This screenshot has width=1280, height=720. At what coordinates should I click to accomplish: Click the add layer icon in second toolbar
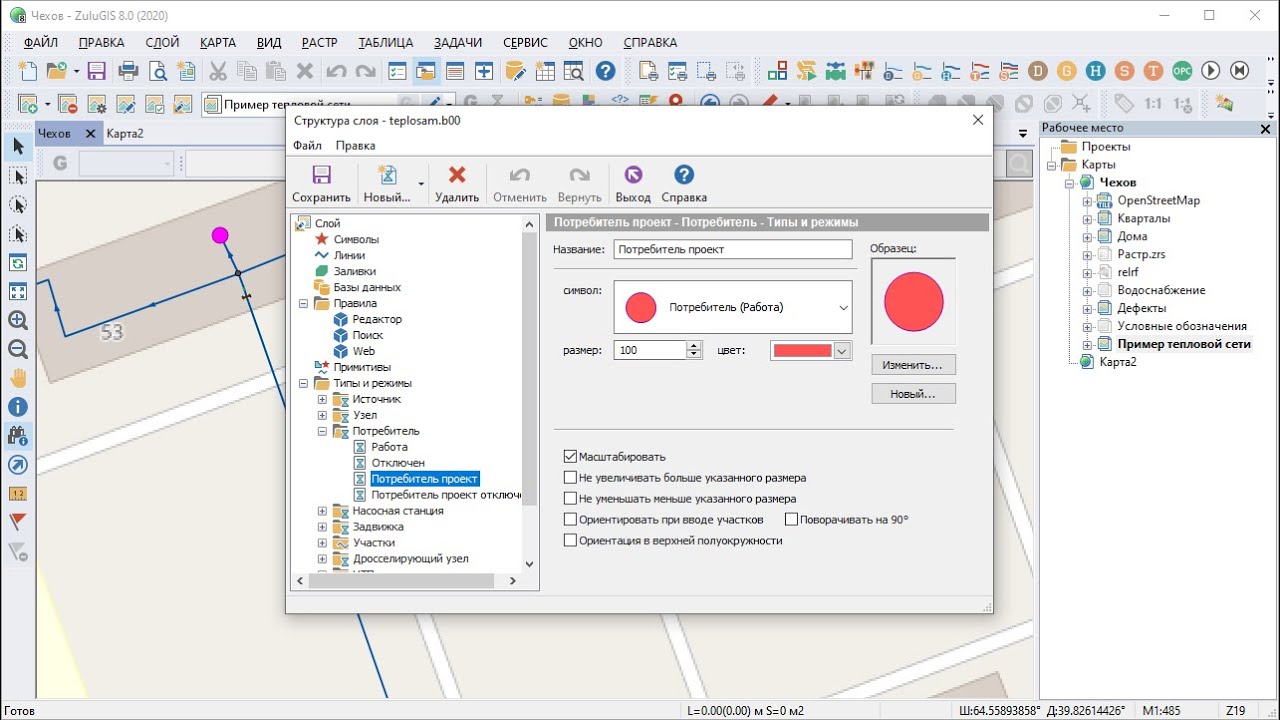coord(28,104)
